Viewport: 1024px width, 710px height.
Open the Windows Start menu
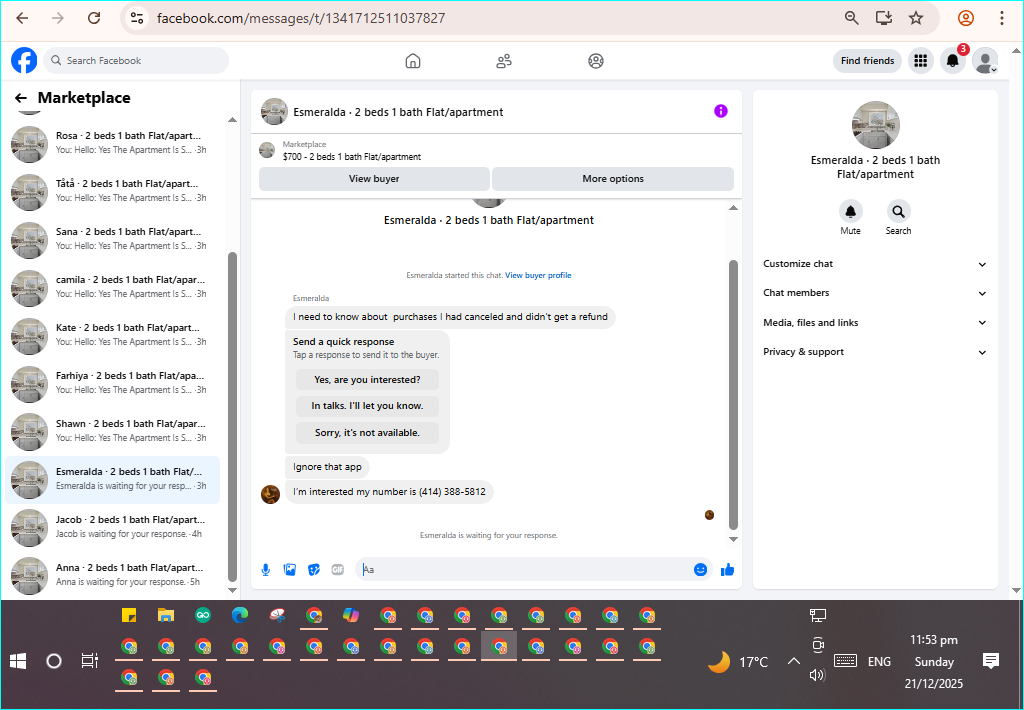click(x=18, y=661)
